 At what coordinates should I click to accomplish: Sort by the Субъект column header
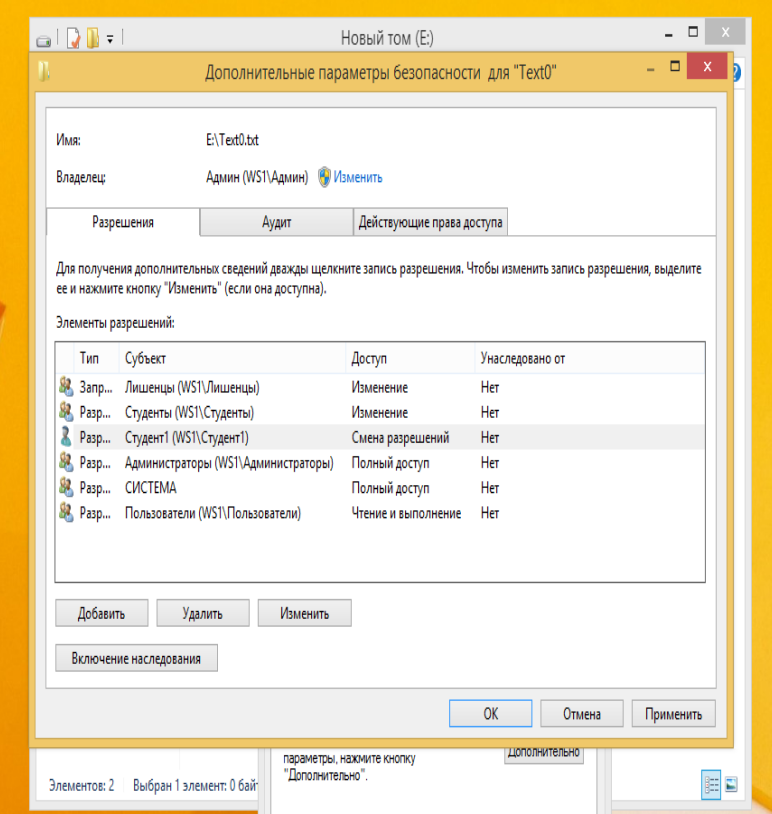[x=233, y=358]
